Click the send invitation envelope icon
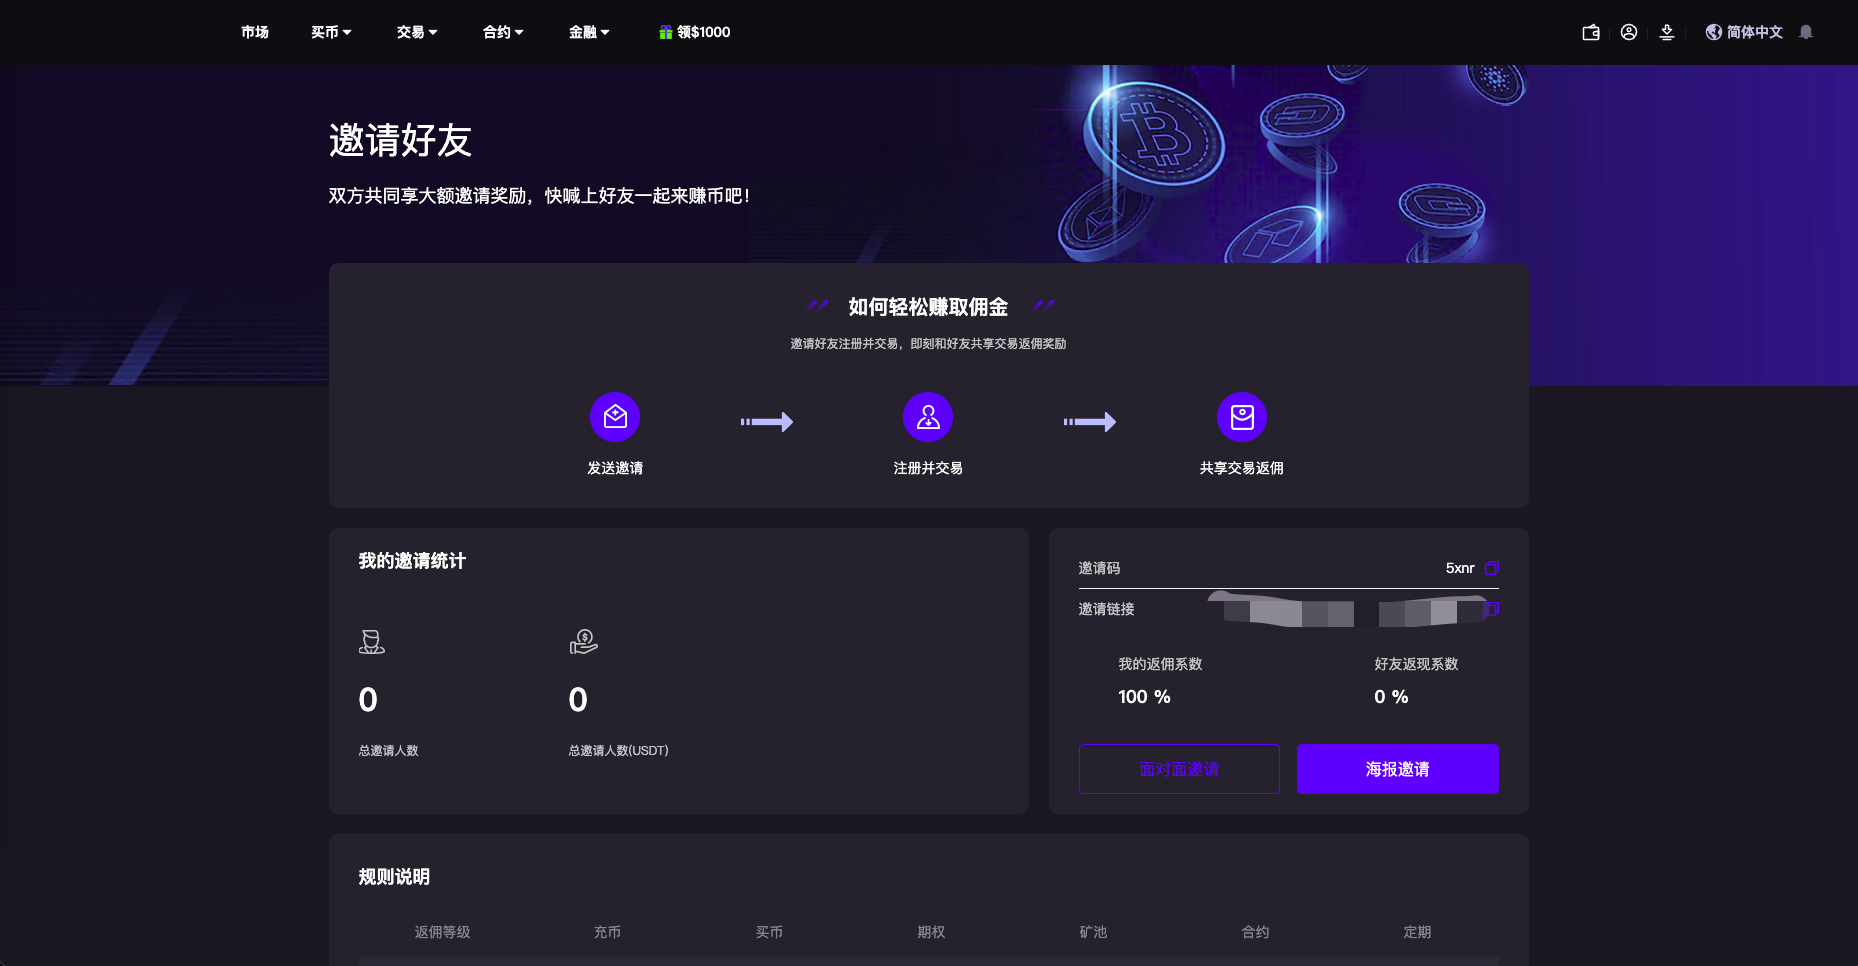Image resolution: width=1858 pixels, height=966 pixels. pyautogui.click(x=615, y=417)
